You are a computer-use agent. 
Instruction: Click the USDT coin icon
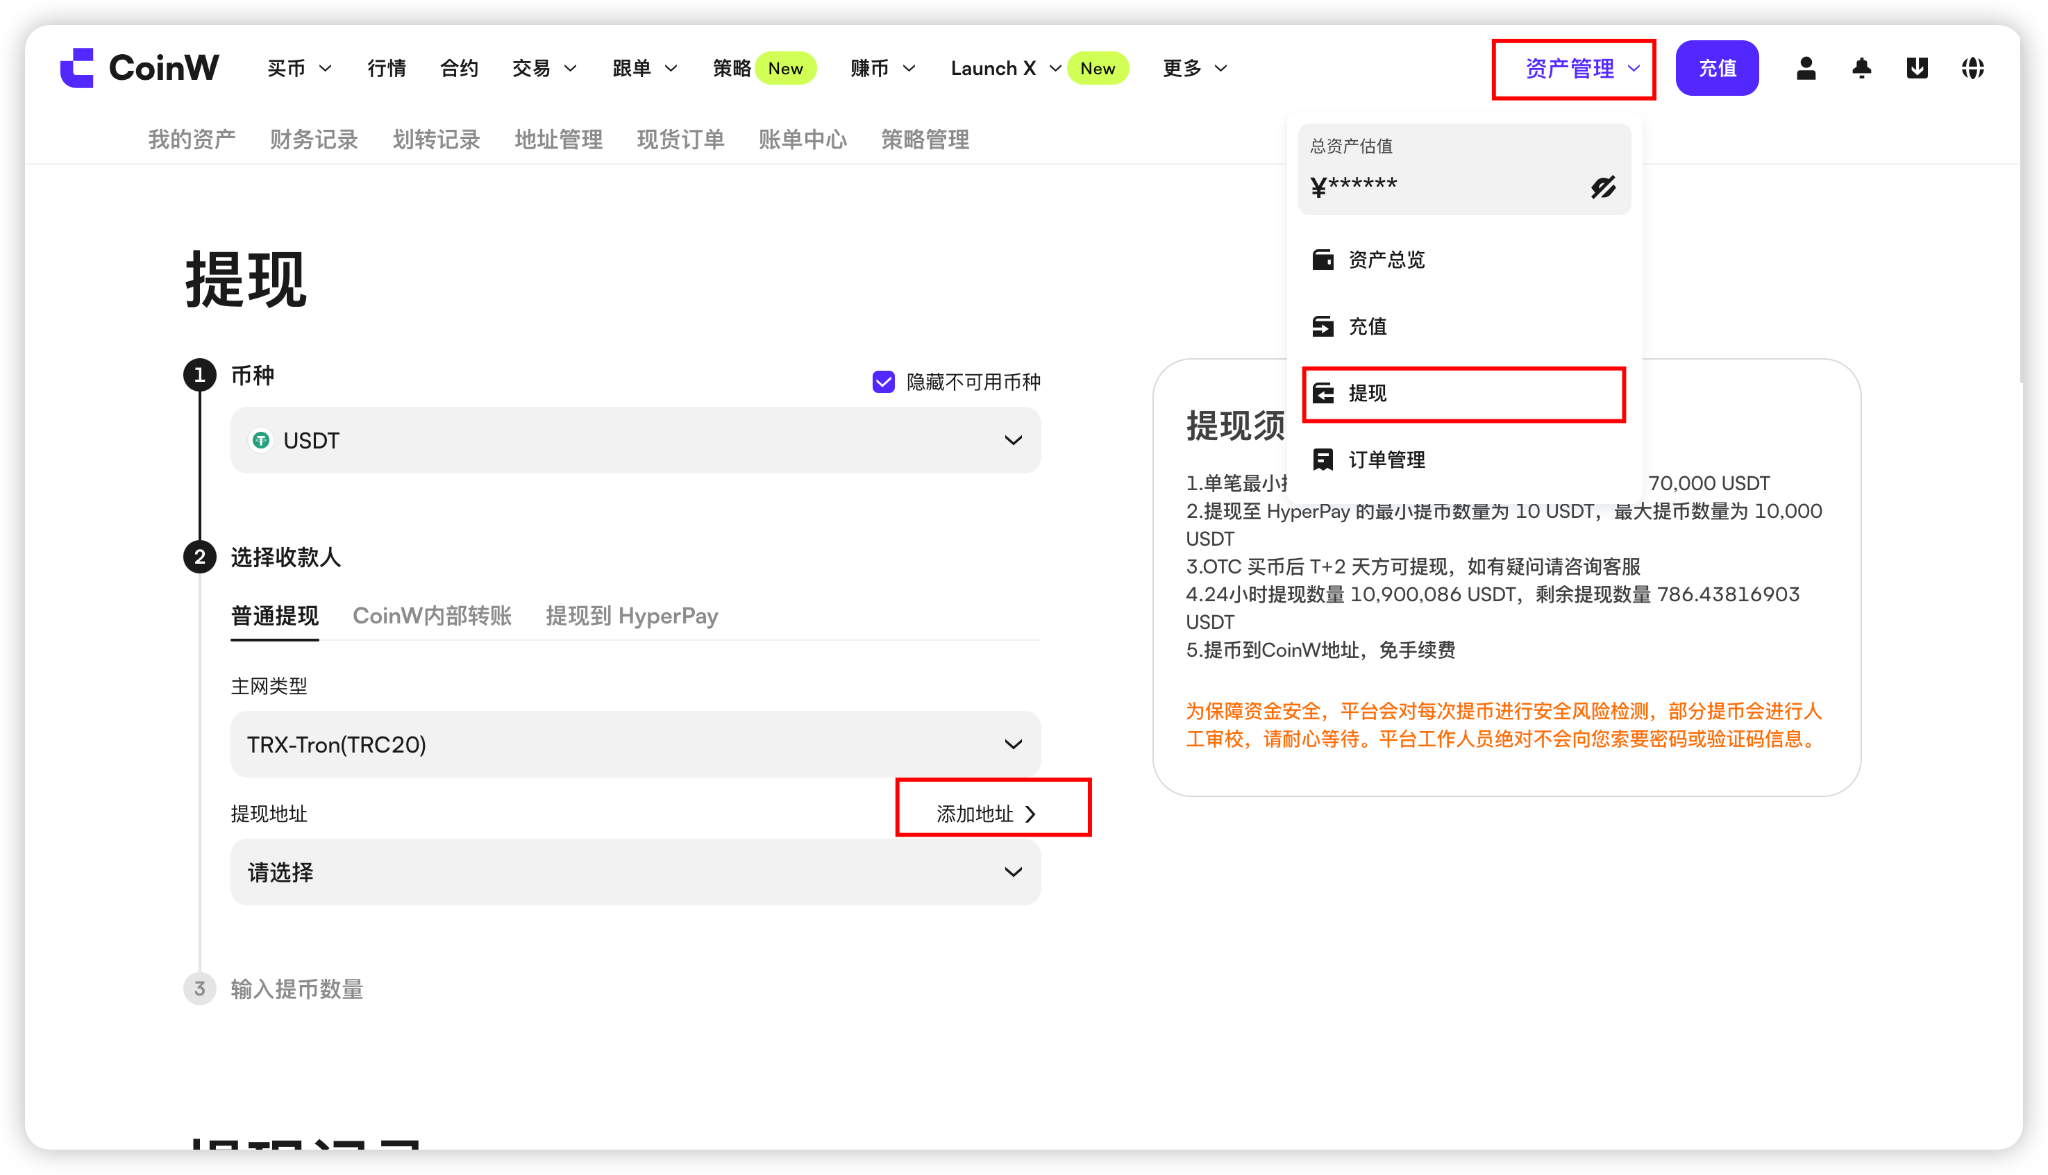coord(261,440)
